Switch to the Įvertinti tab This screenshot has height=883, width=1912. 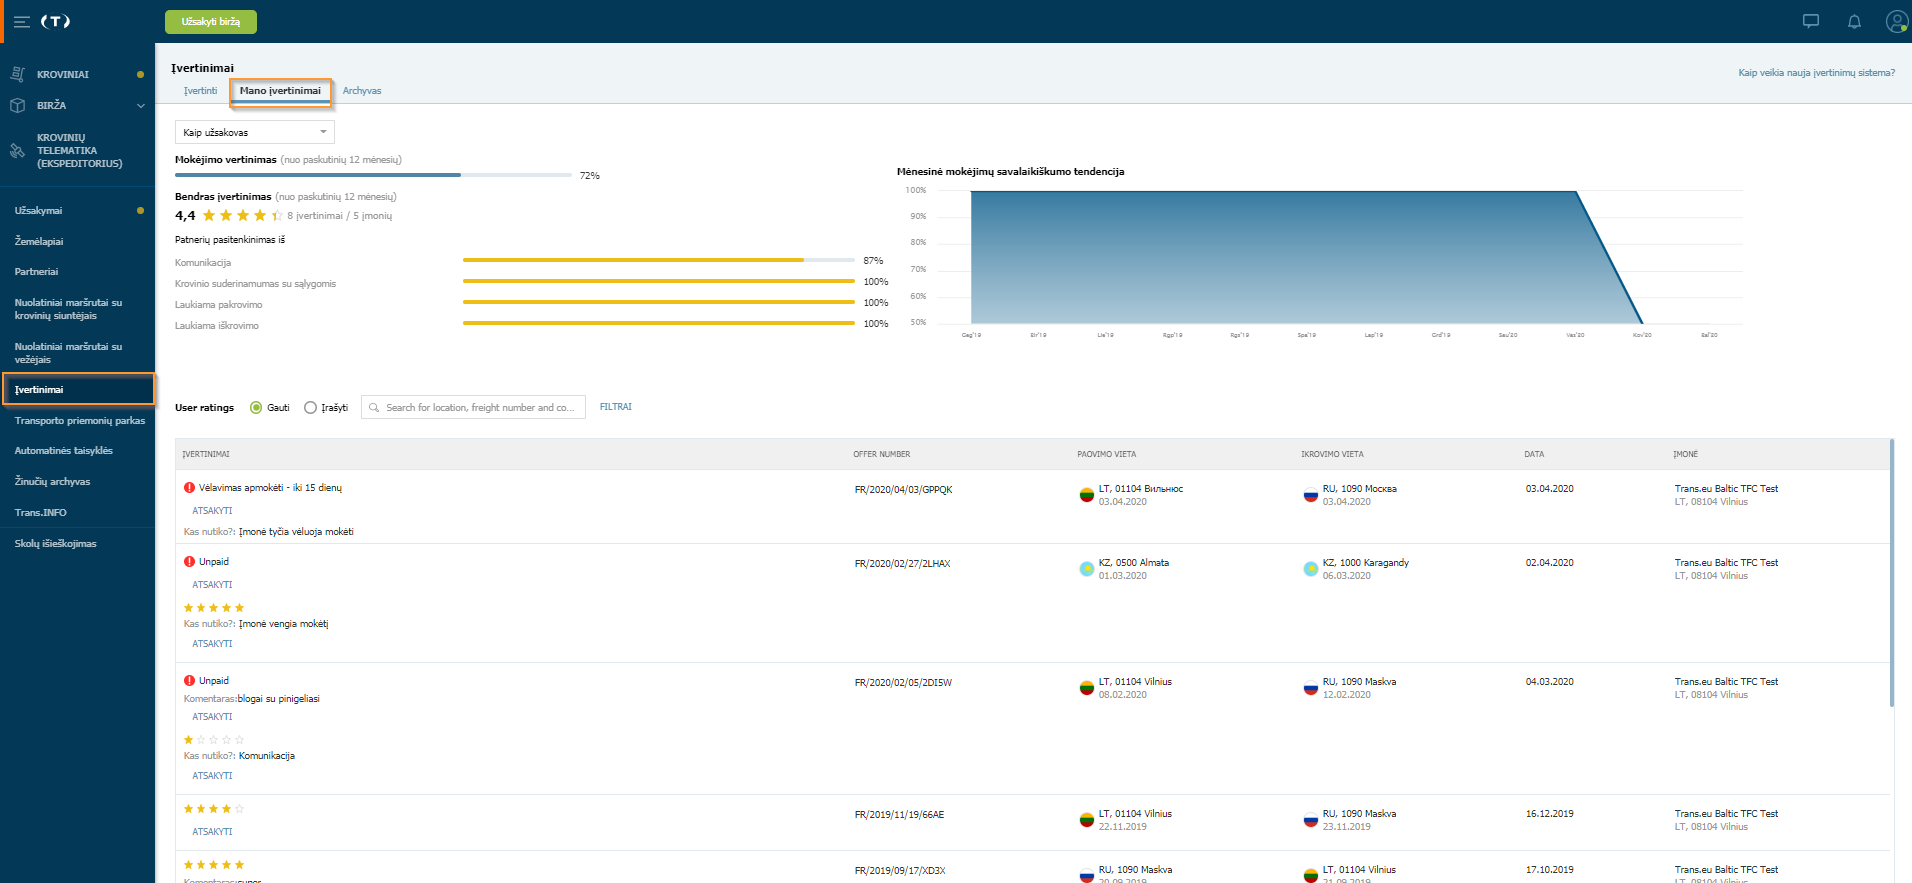click(x=200, y=91)
